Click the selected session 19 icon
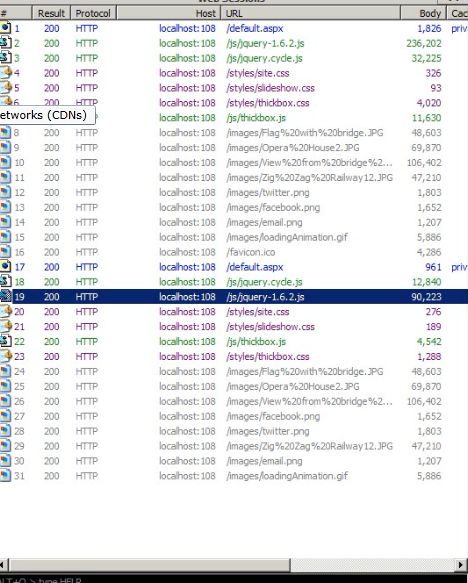This screenshot has width=468, height=583. click(x=5, y=296)
